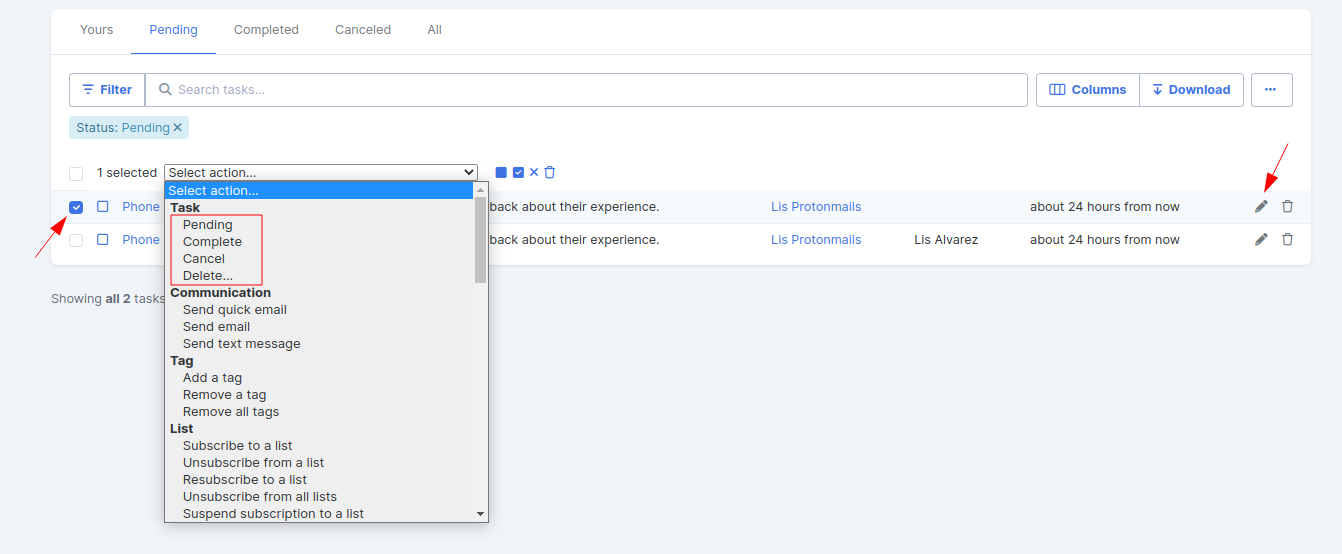Image resolution: width=1342 pixels, height=554 pixels.
Task: Click the pencil edit icon in the checked task row
Action: click(x=1261, y=207)
